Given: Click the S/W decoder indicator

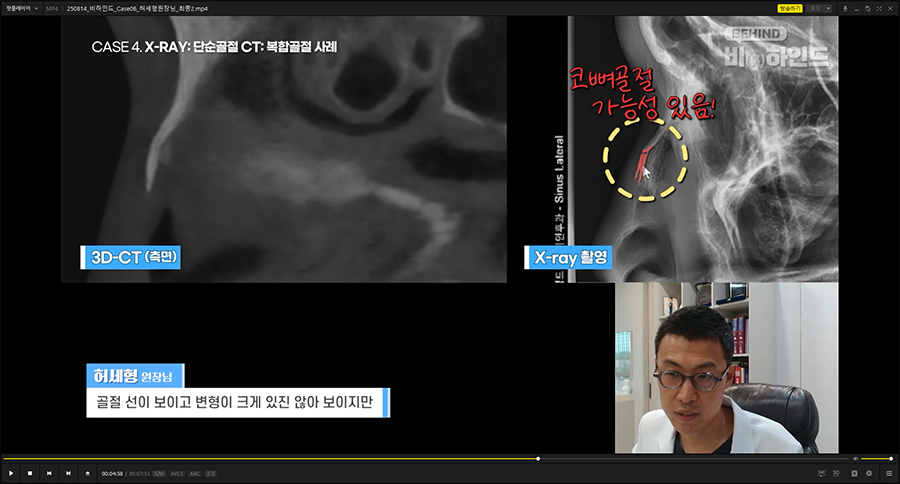Looking at the screenshot, I should pos(159,473).
